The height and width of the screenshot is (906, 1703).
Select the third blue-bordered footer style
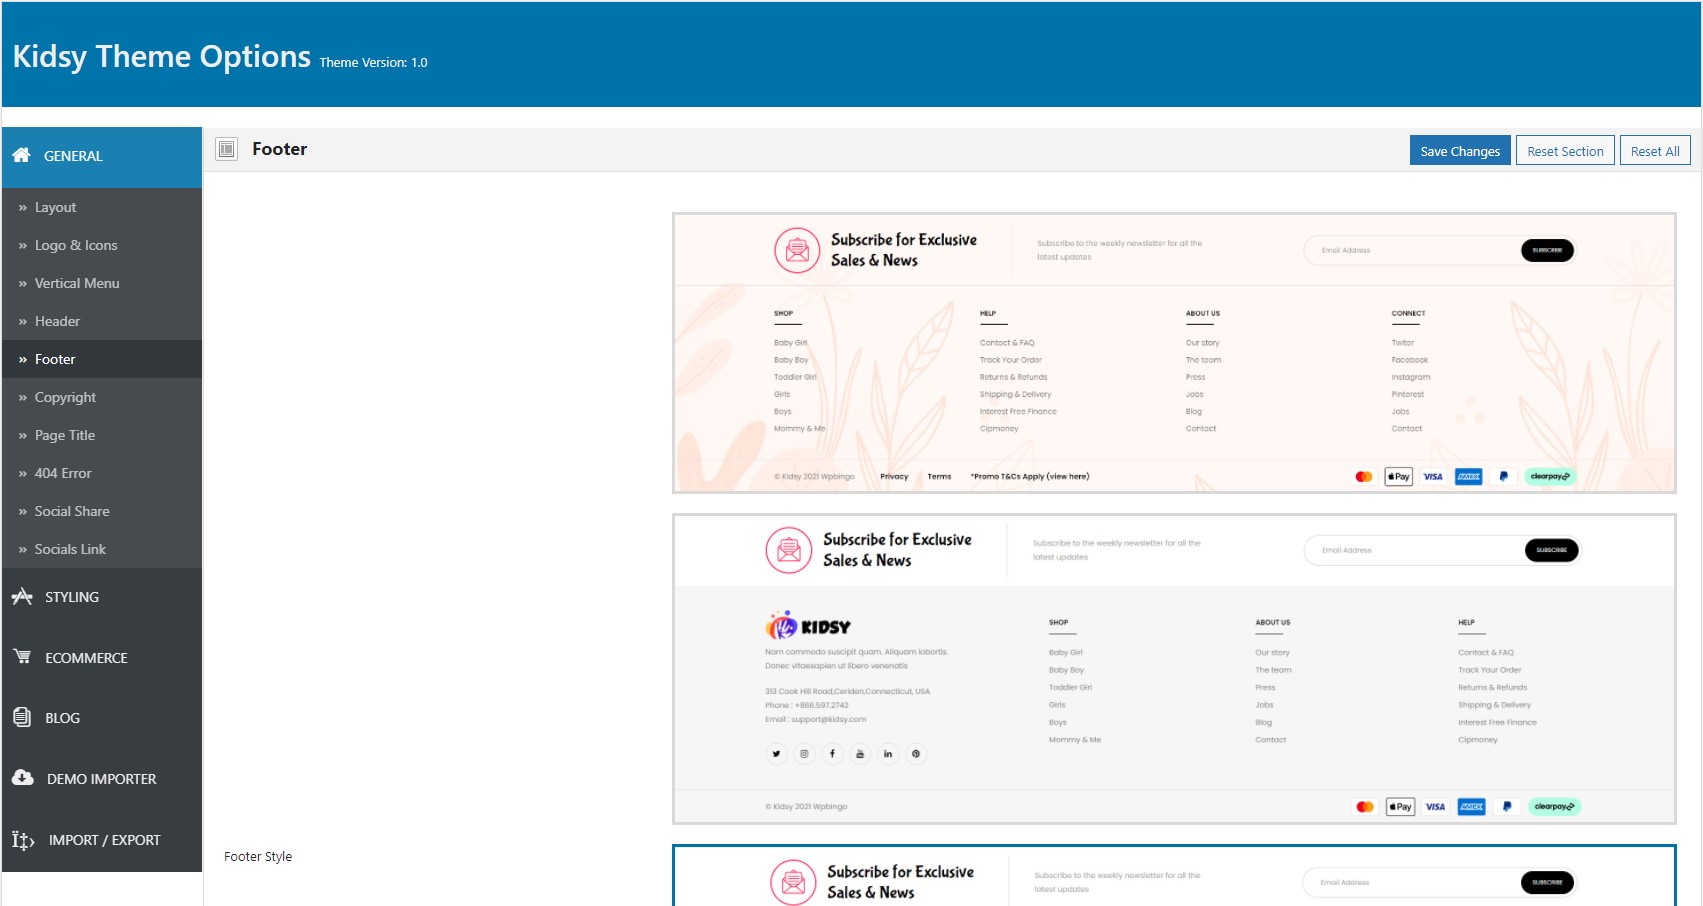(x=1174, y=876)
